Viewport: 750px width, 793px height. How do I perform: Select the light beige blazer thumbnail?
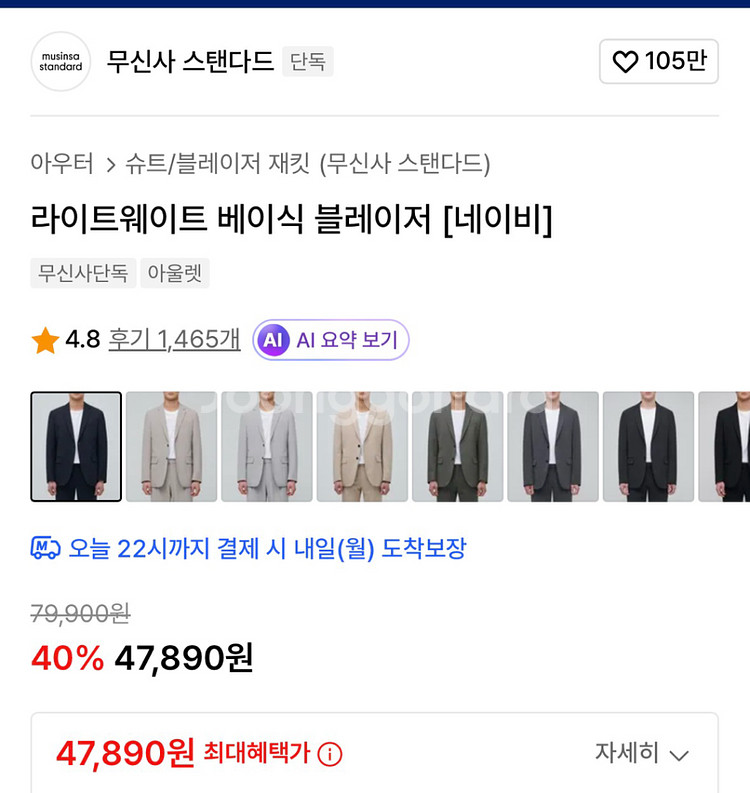[x=171, y=446]
